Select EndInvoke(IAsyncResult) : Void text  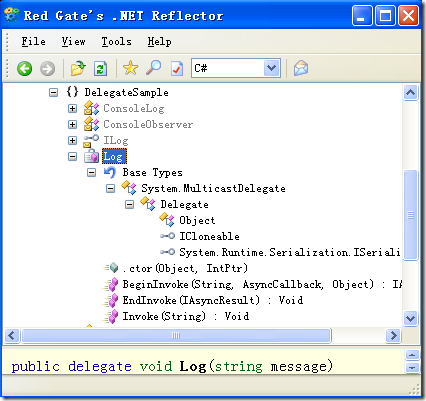click(x=213, y=300)
